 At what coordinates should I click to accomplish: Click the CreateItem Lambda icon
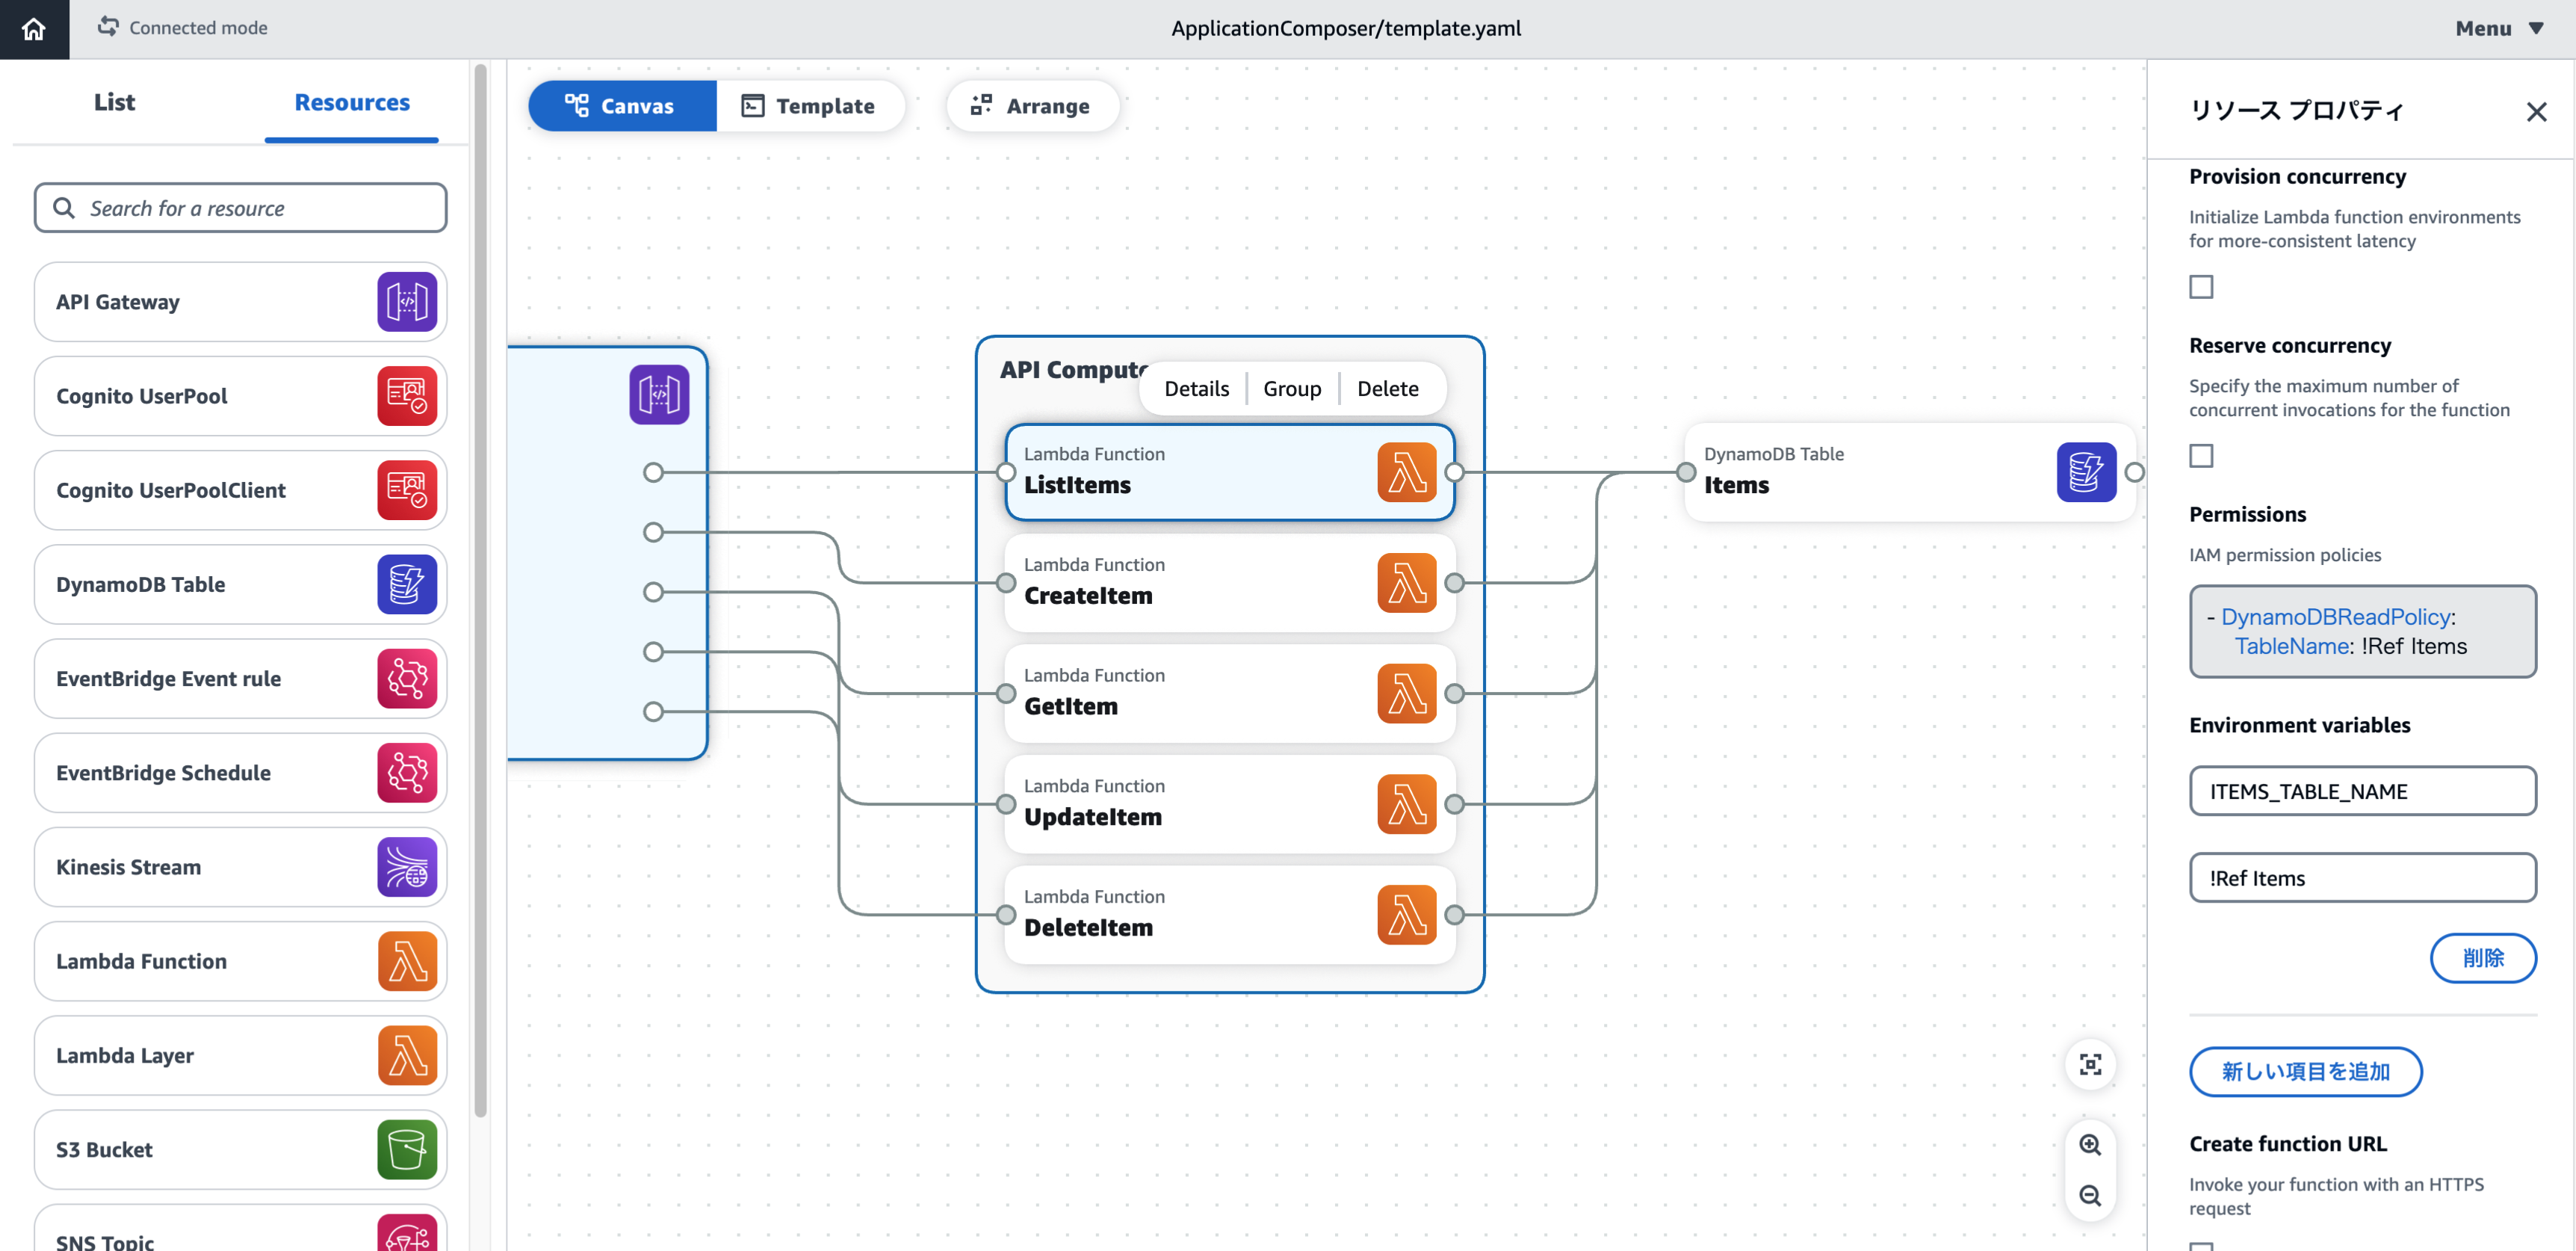pyautogui.click(x=1407, y=583)
